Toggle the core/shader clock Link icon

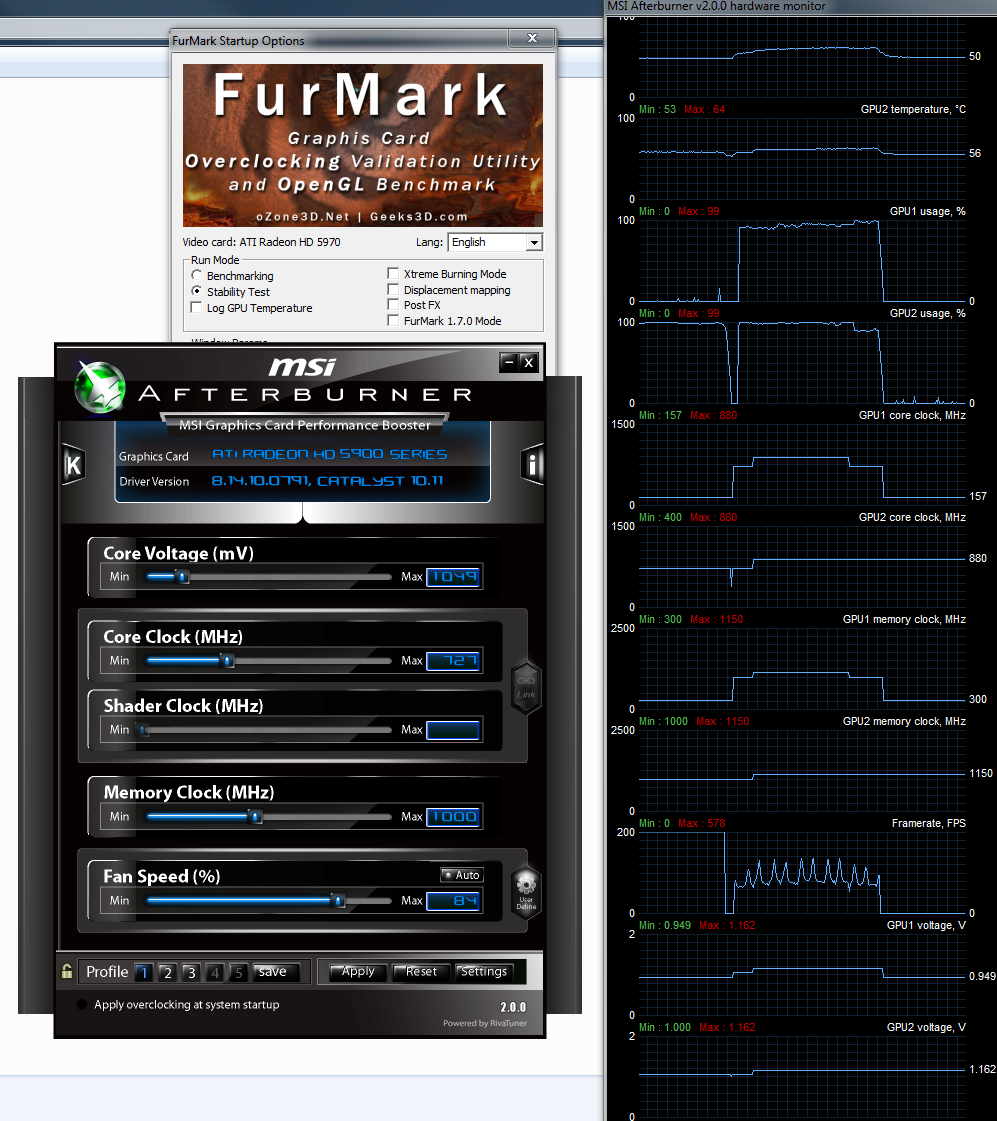[527, 687]
